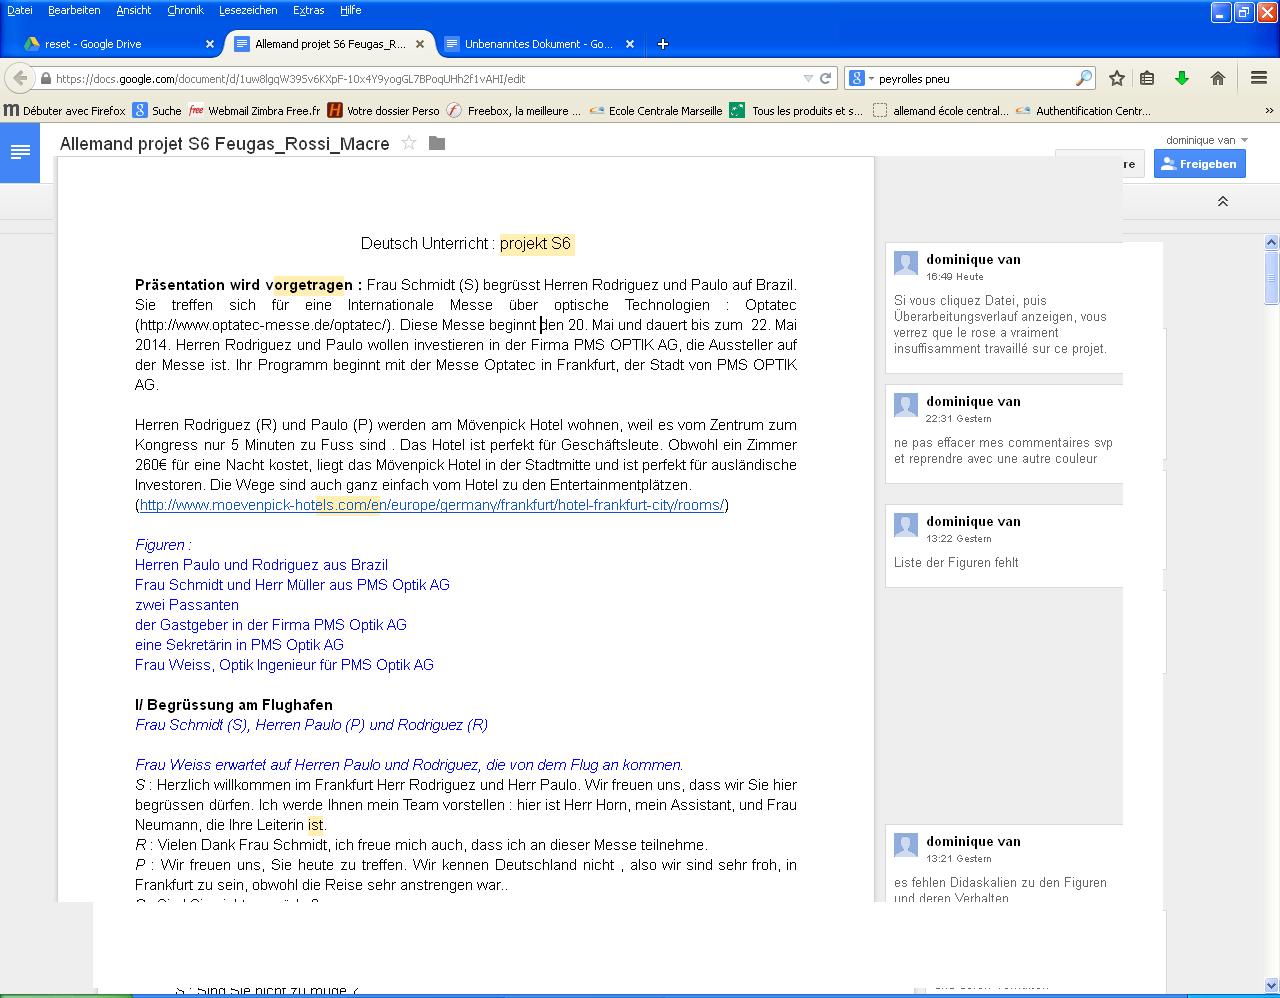Open Votre dossier Perso bookmark

[x=383, y=111]
